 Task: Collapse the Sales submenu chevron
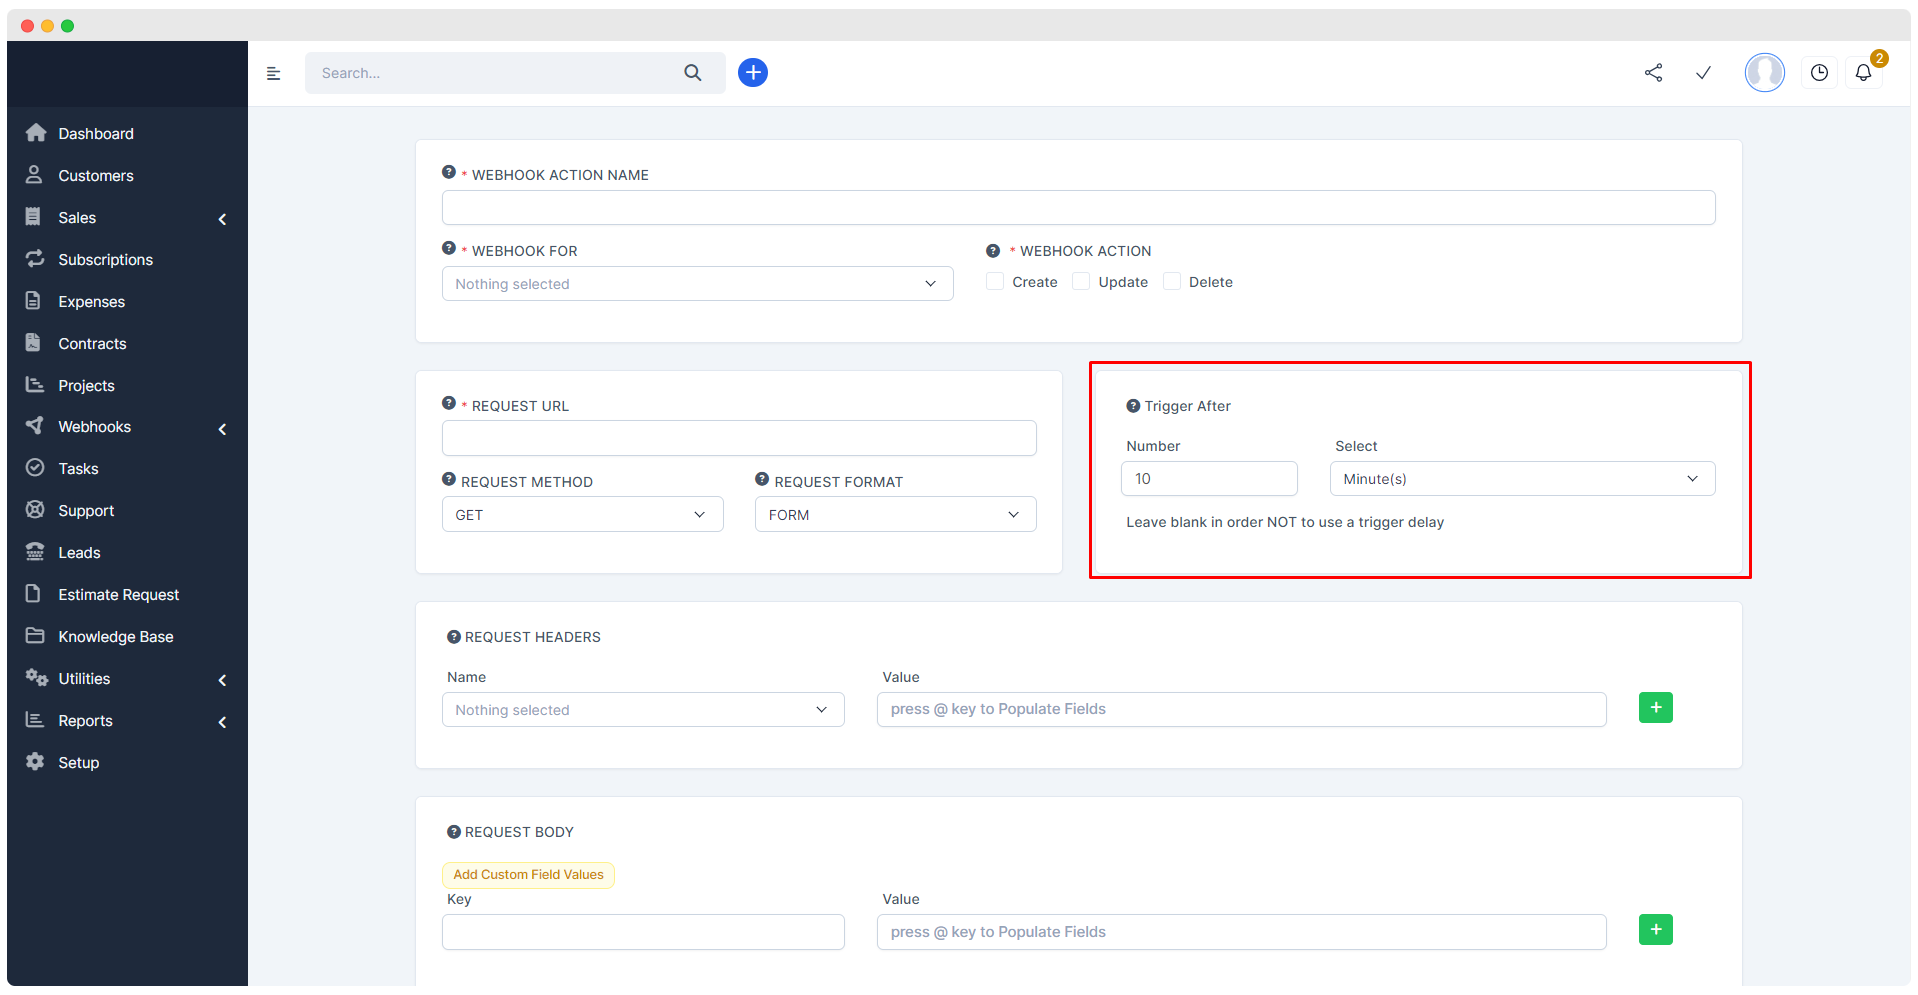(x=222, y=218)
